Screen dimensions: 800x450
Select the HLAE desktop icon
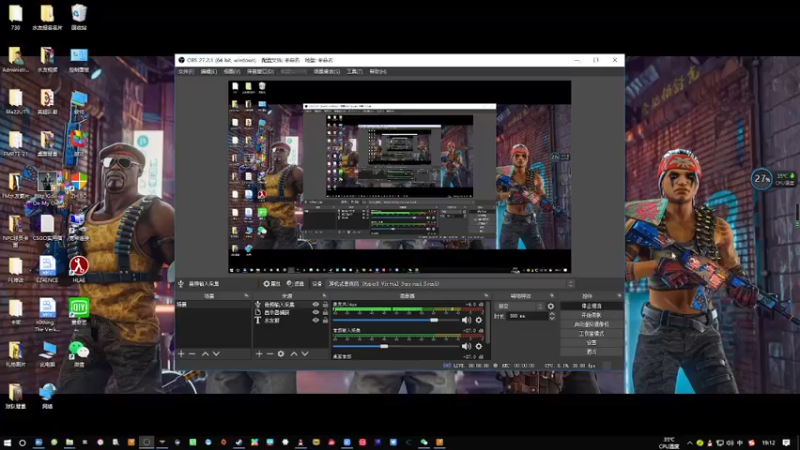coord(79,269)
